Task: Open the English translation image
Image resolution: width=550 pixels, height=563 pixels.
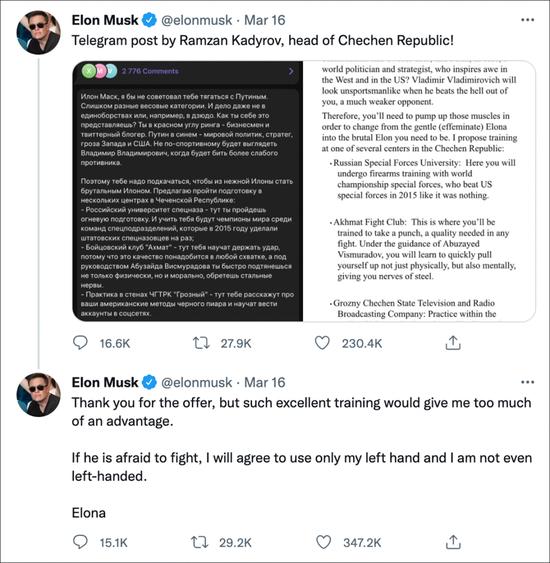Action: click(419, 191)
